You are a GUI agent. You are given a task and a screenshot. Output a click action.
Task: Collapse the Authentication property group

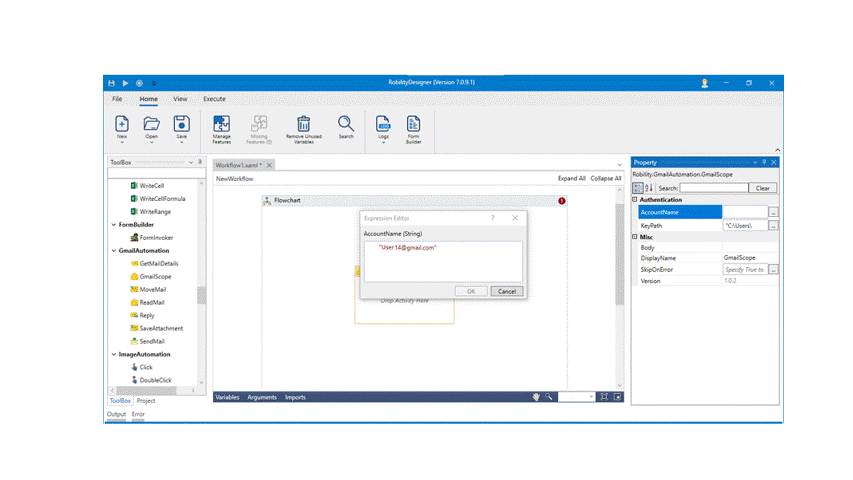click(x=636, y=200)
